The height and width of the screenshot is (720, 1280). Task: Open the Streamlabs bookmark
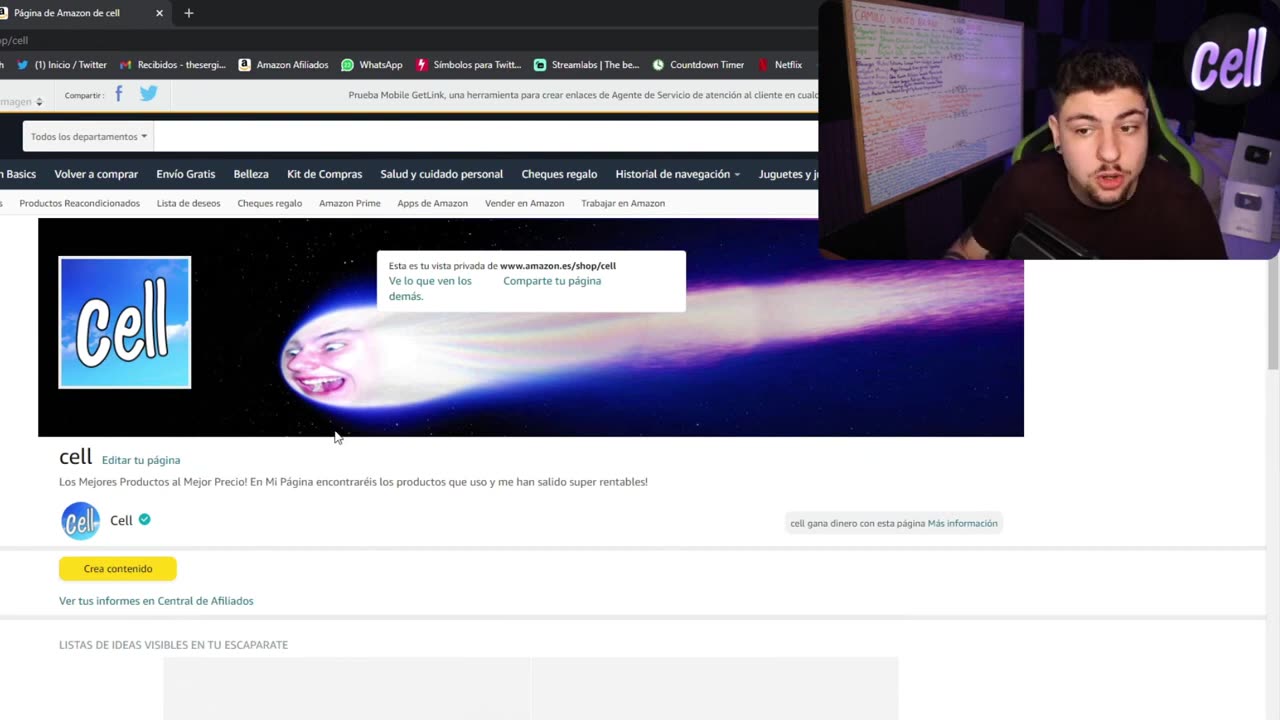pyautogui.click(x=586, y=65)
